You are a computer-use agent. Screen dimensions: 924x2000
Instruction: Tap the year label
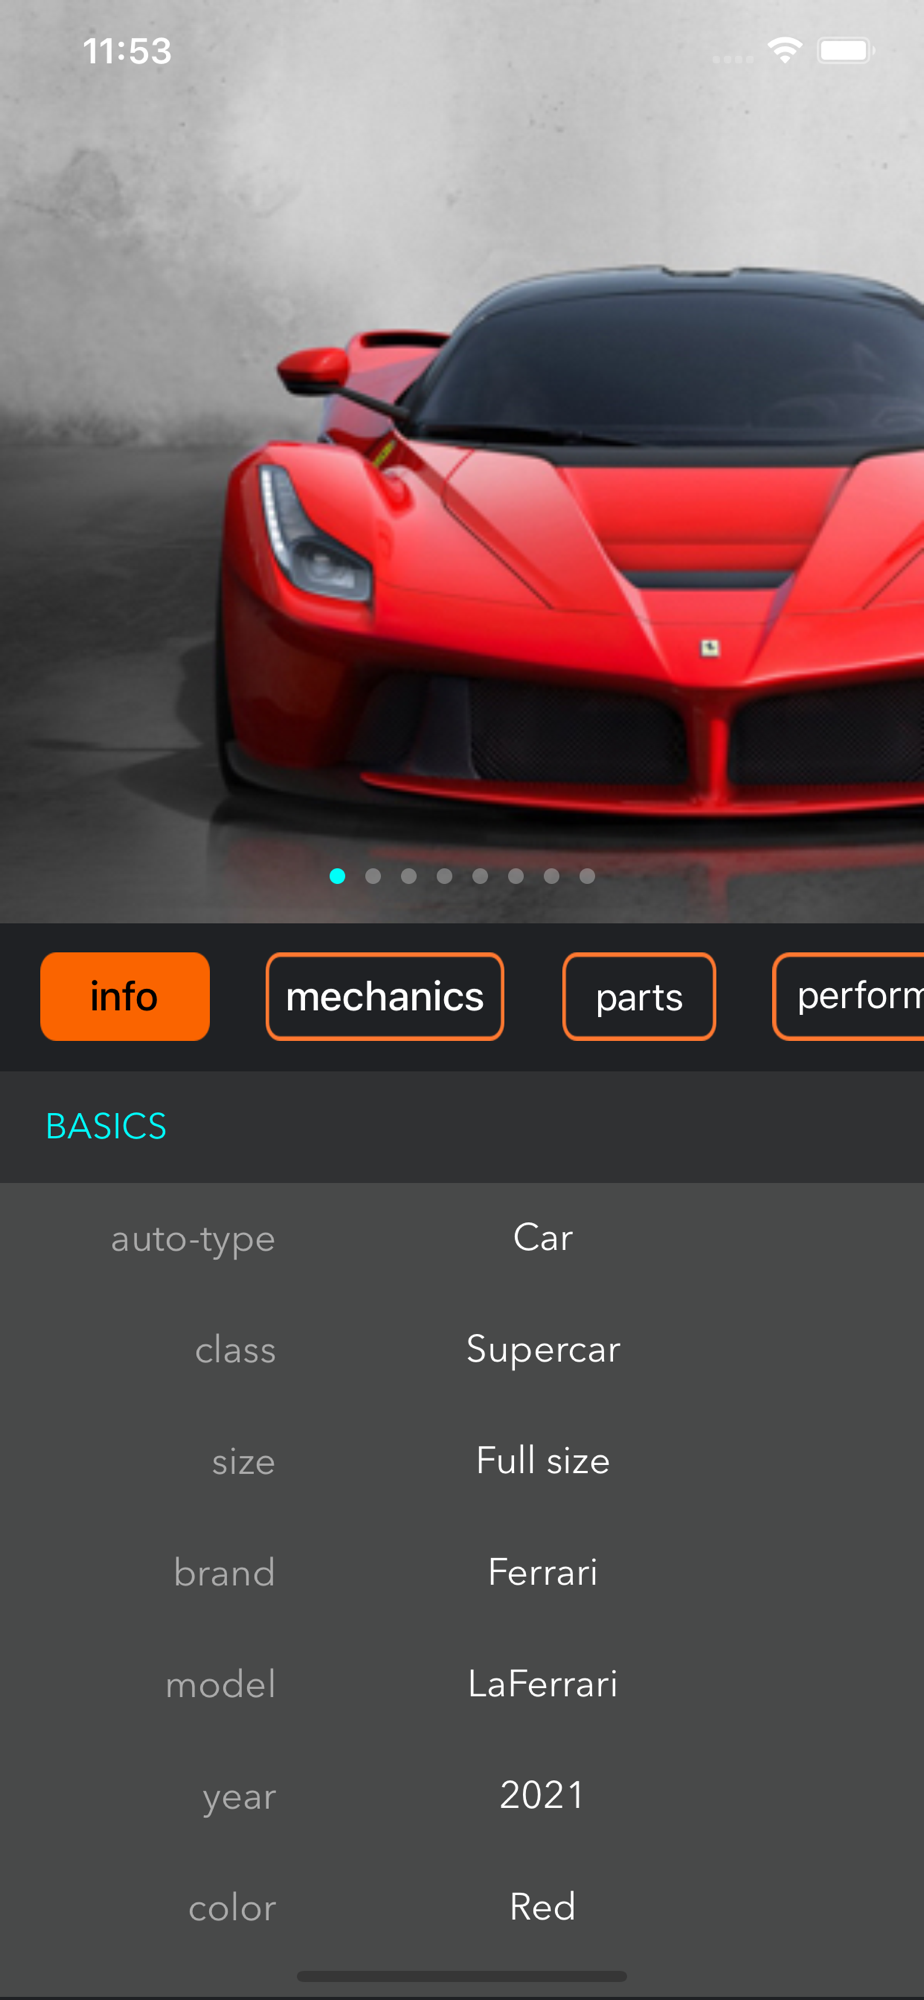point(239,1798)
